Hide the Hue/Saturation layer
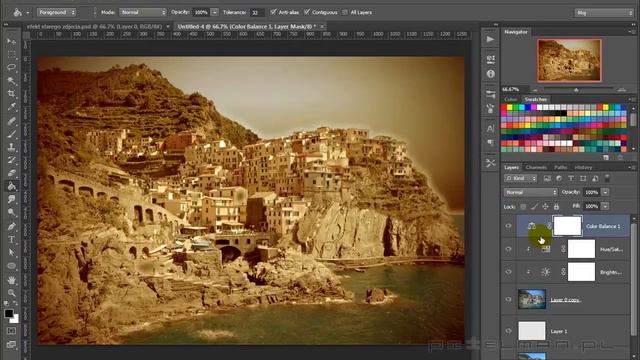The height and width of the screenshot is (360, 640). click(x=508, y=249)
